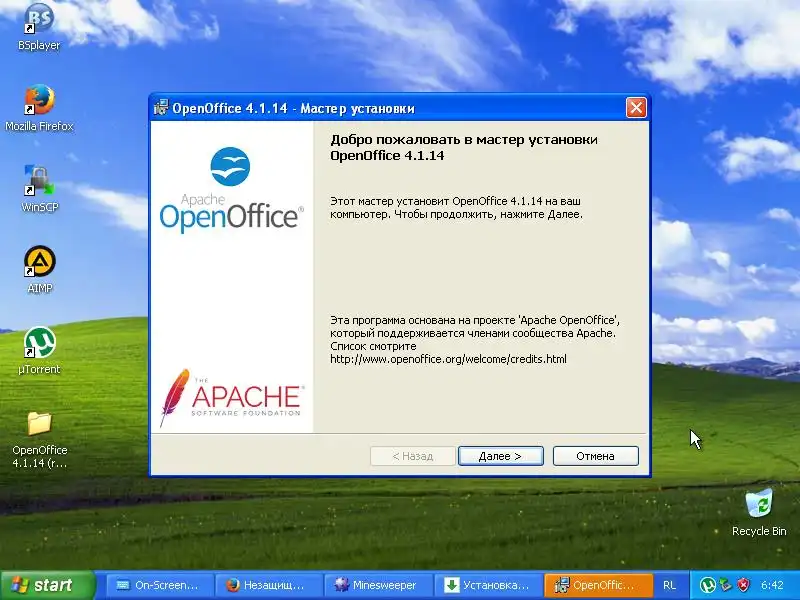This screenshot has height=600, width=800.
Task: Switch to the On-Screen keyboard taskbar item
Action: pyautogui.click(x=159, y=585)
